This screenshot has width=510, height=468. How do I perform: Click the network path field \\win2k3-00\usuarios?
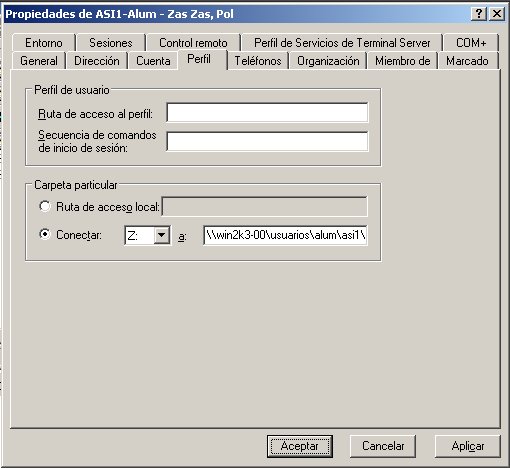[x=285, y=235]
